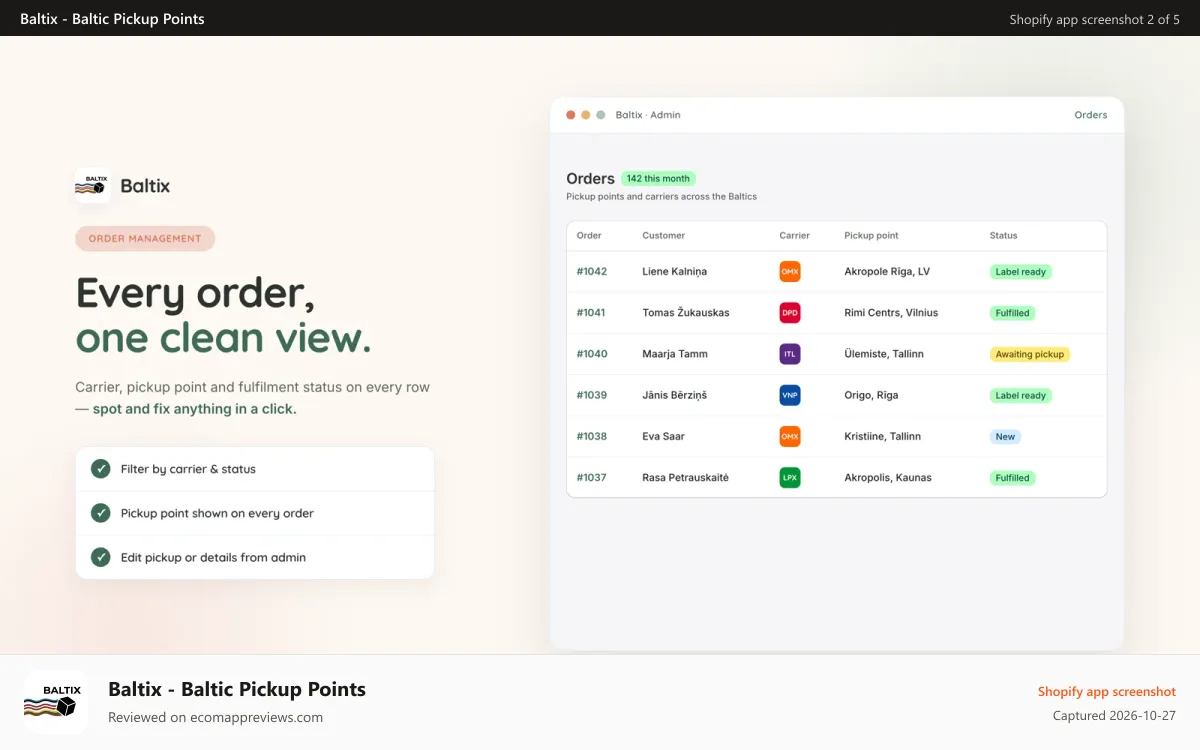
Task: Open order #1040
Action: tap(592, 354)
